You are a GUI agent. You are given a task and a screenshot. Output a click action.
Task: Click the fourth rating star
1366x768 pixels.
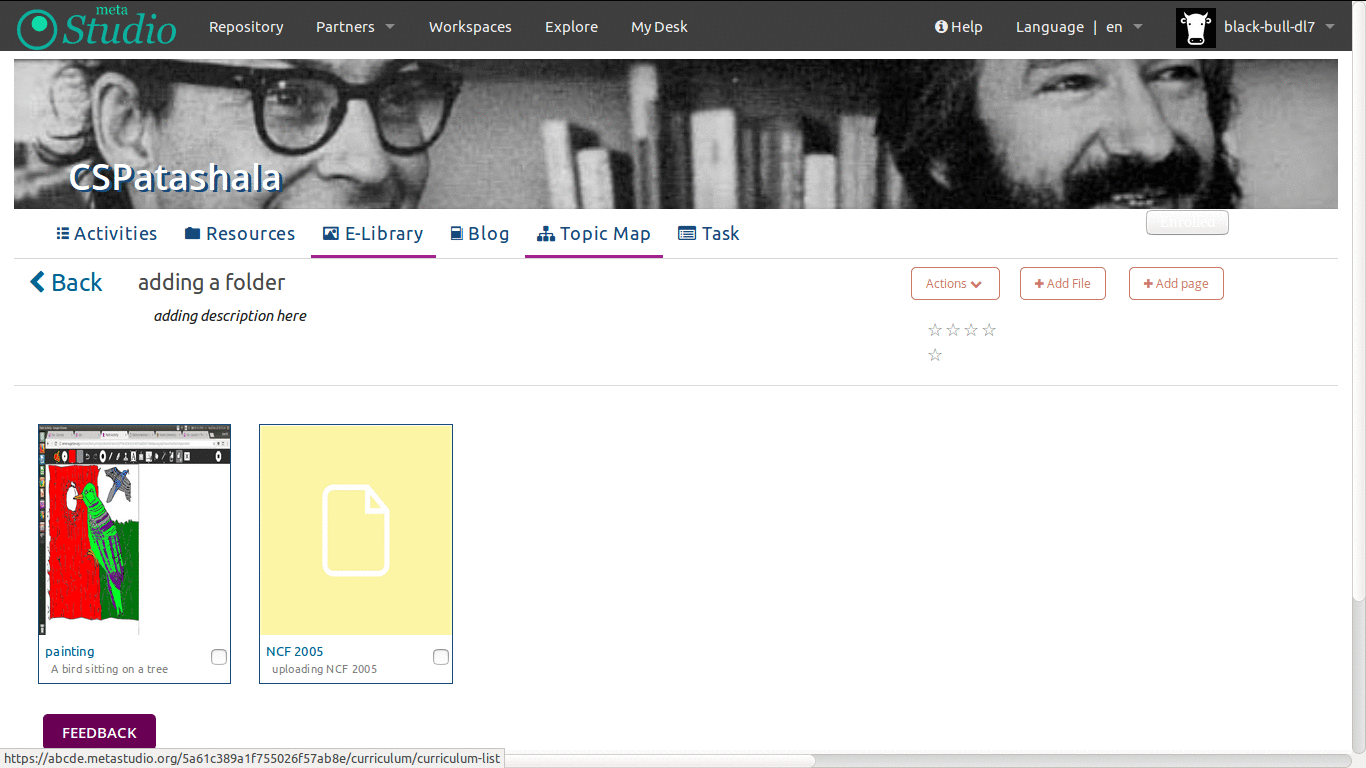pyautogui.click(x=989, y=330)
